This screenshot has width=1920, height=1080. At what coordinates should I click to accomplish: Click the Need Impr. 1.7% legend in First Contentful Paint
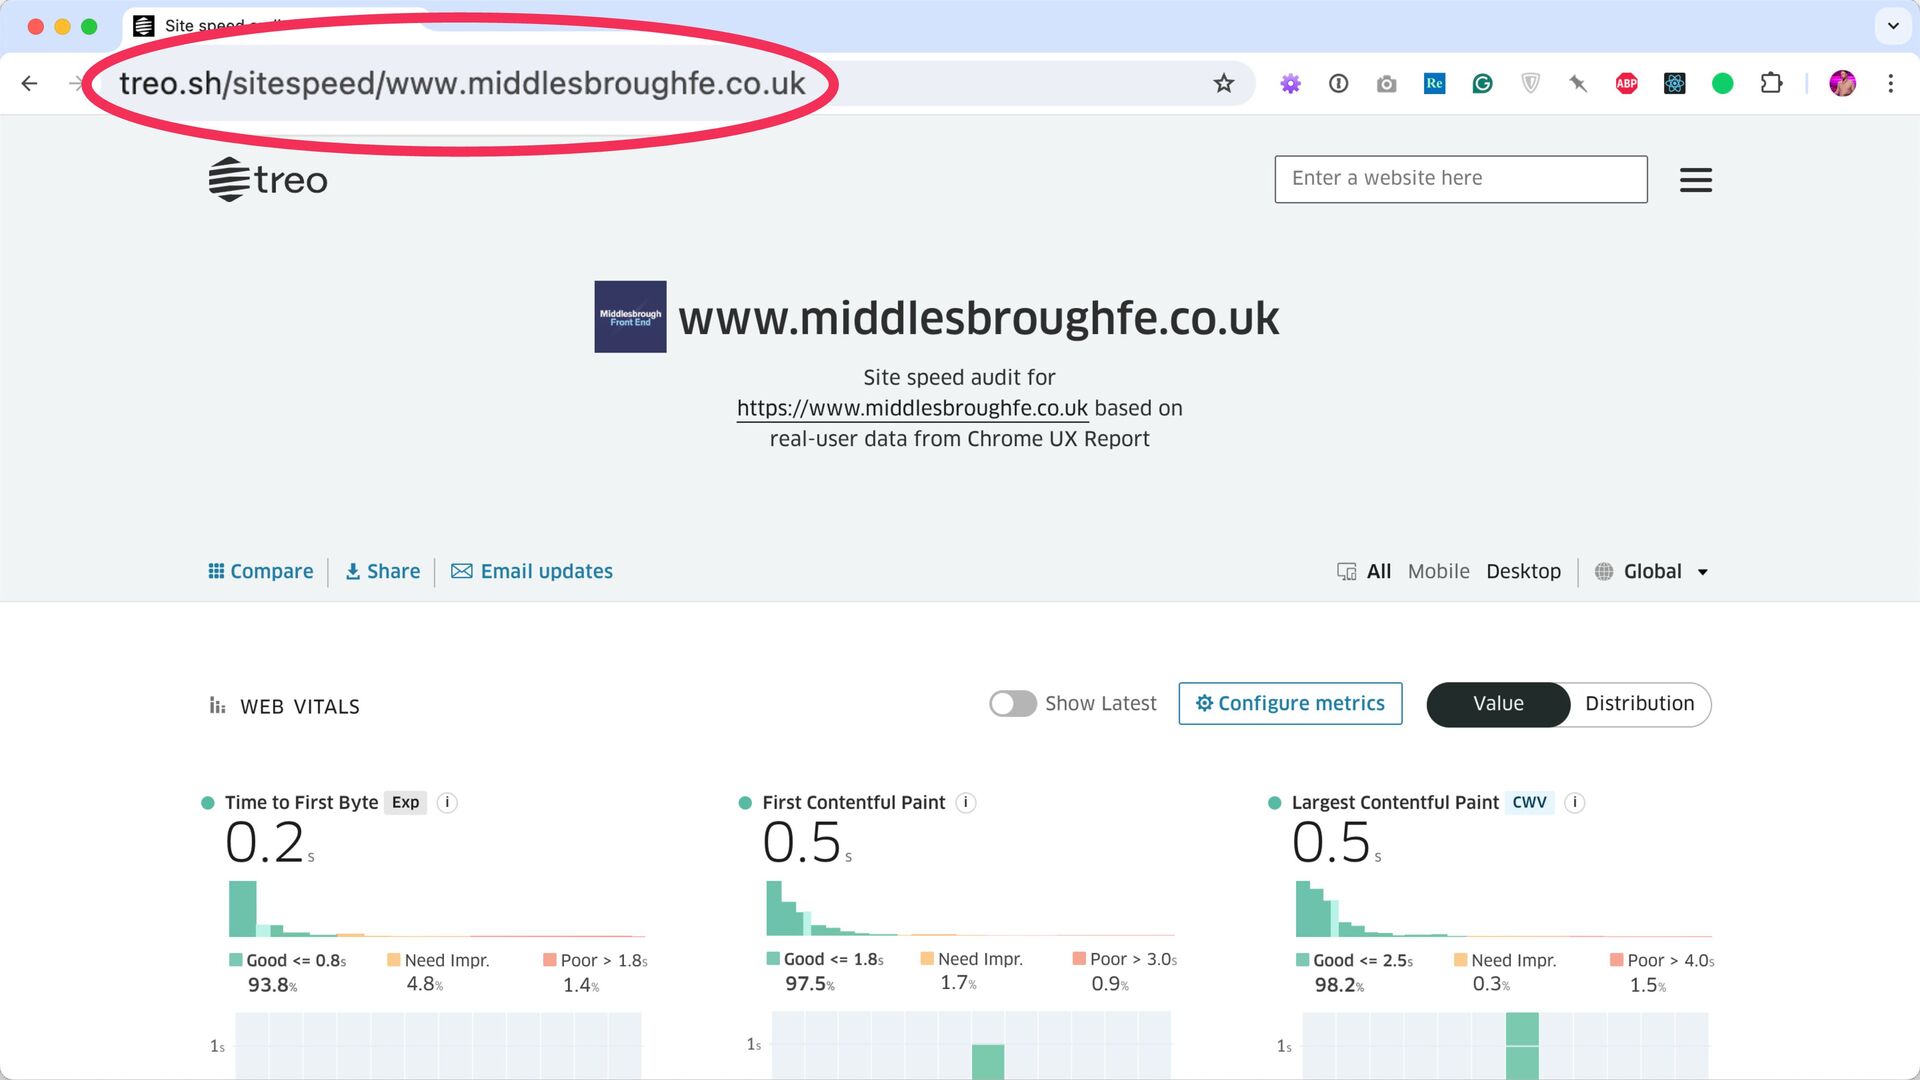[x=971, y=971]
